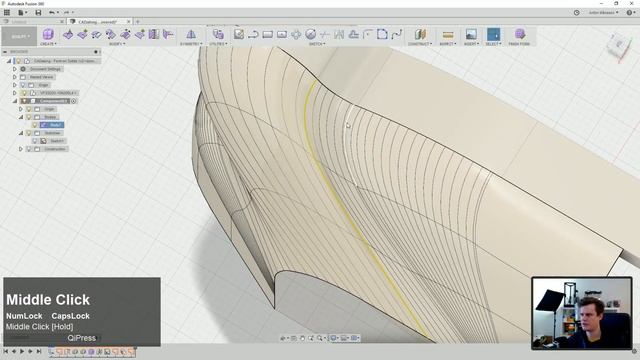Open the SCULPT workspace dropdown

coord(20,36)
